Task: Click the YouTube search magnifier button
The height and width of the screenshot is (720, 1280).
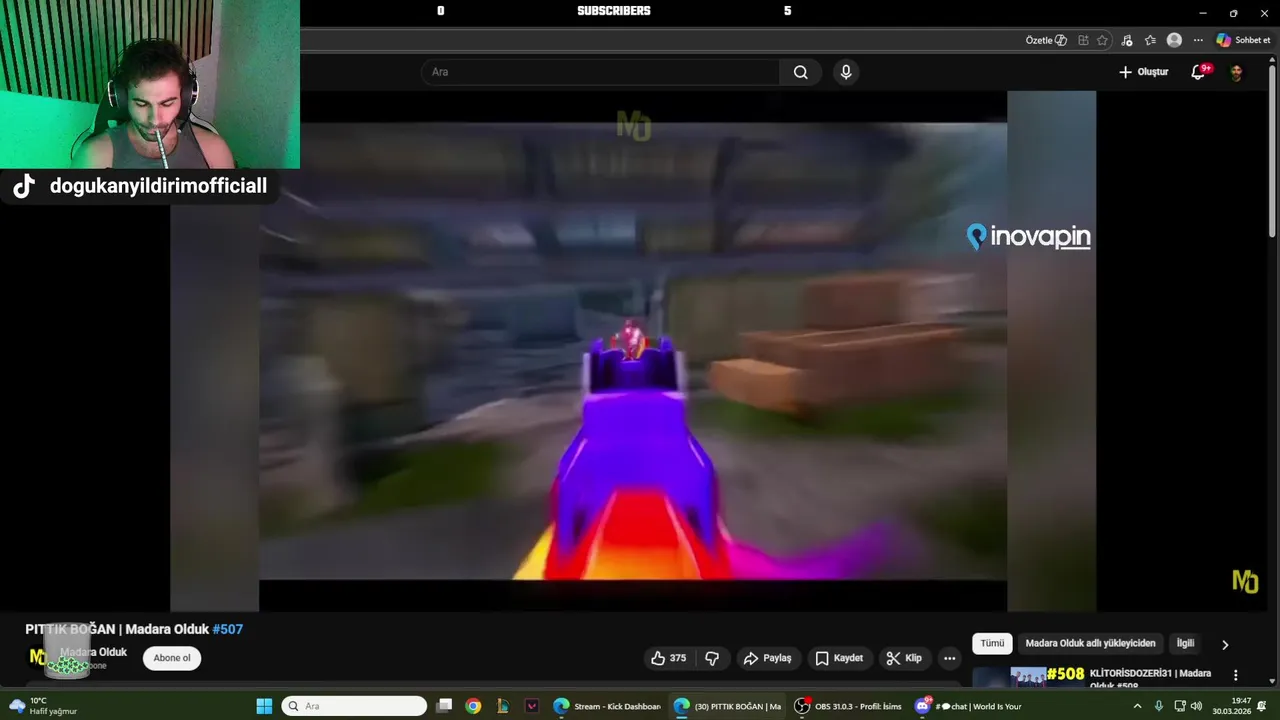Action: [800, 72]
